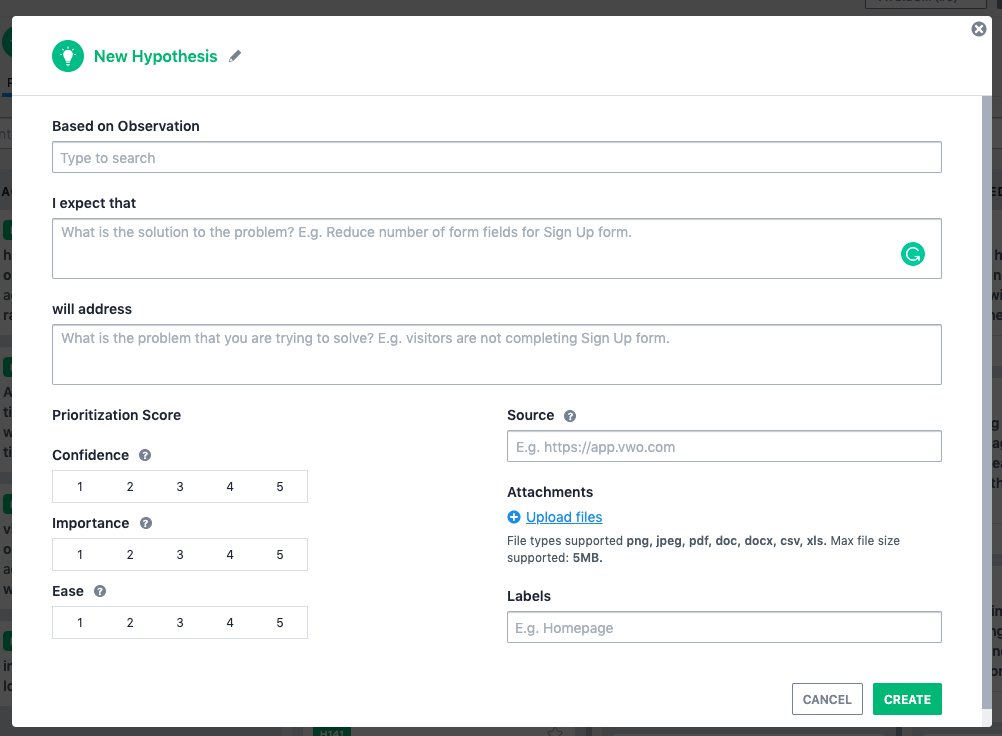Close the New Hypothesis dialog
1002x736 pixels.
point(978,28)
